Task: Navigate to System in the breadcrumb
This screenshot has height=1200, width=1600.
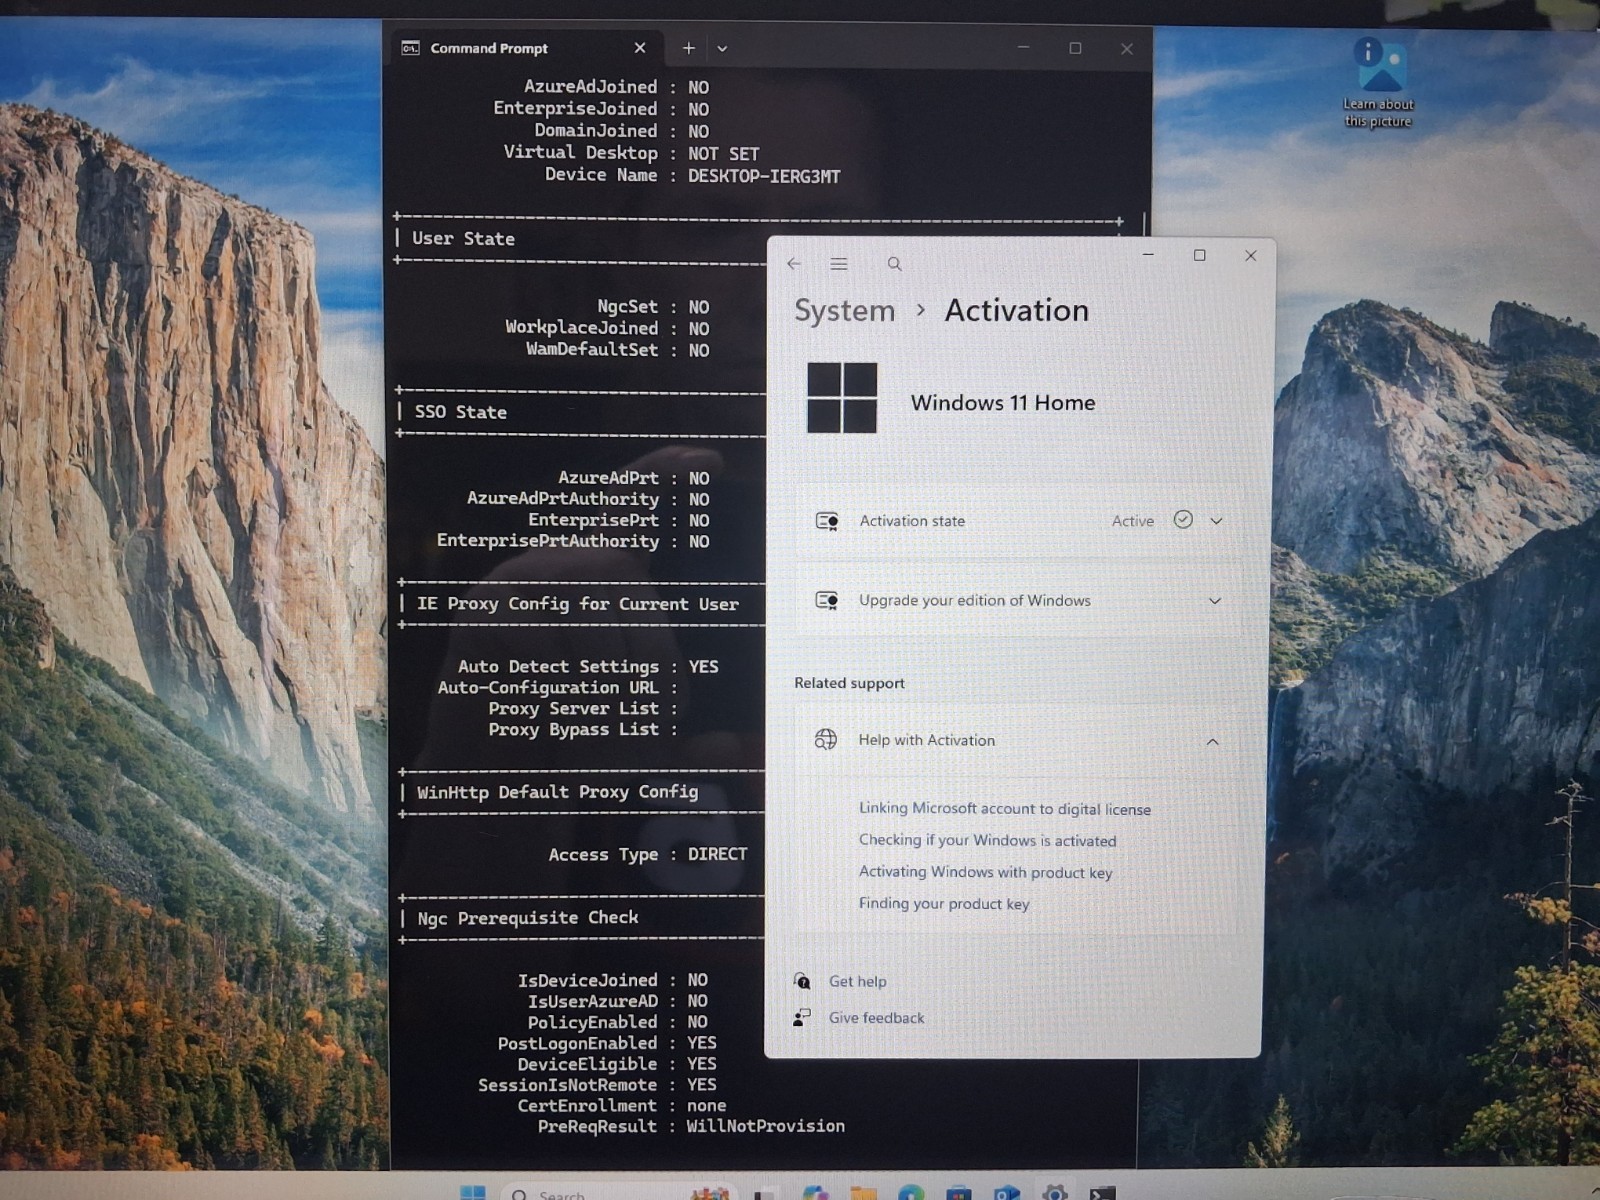Action: tap(845, 311)
